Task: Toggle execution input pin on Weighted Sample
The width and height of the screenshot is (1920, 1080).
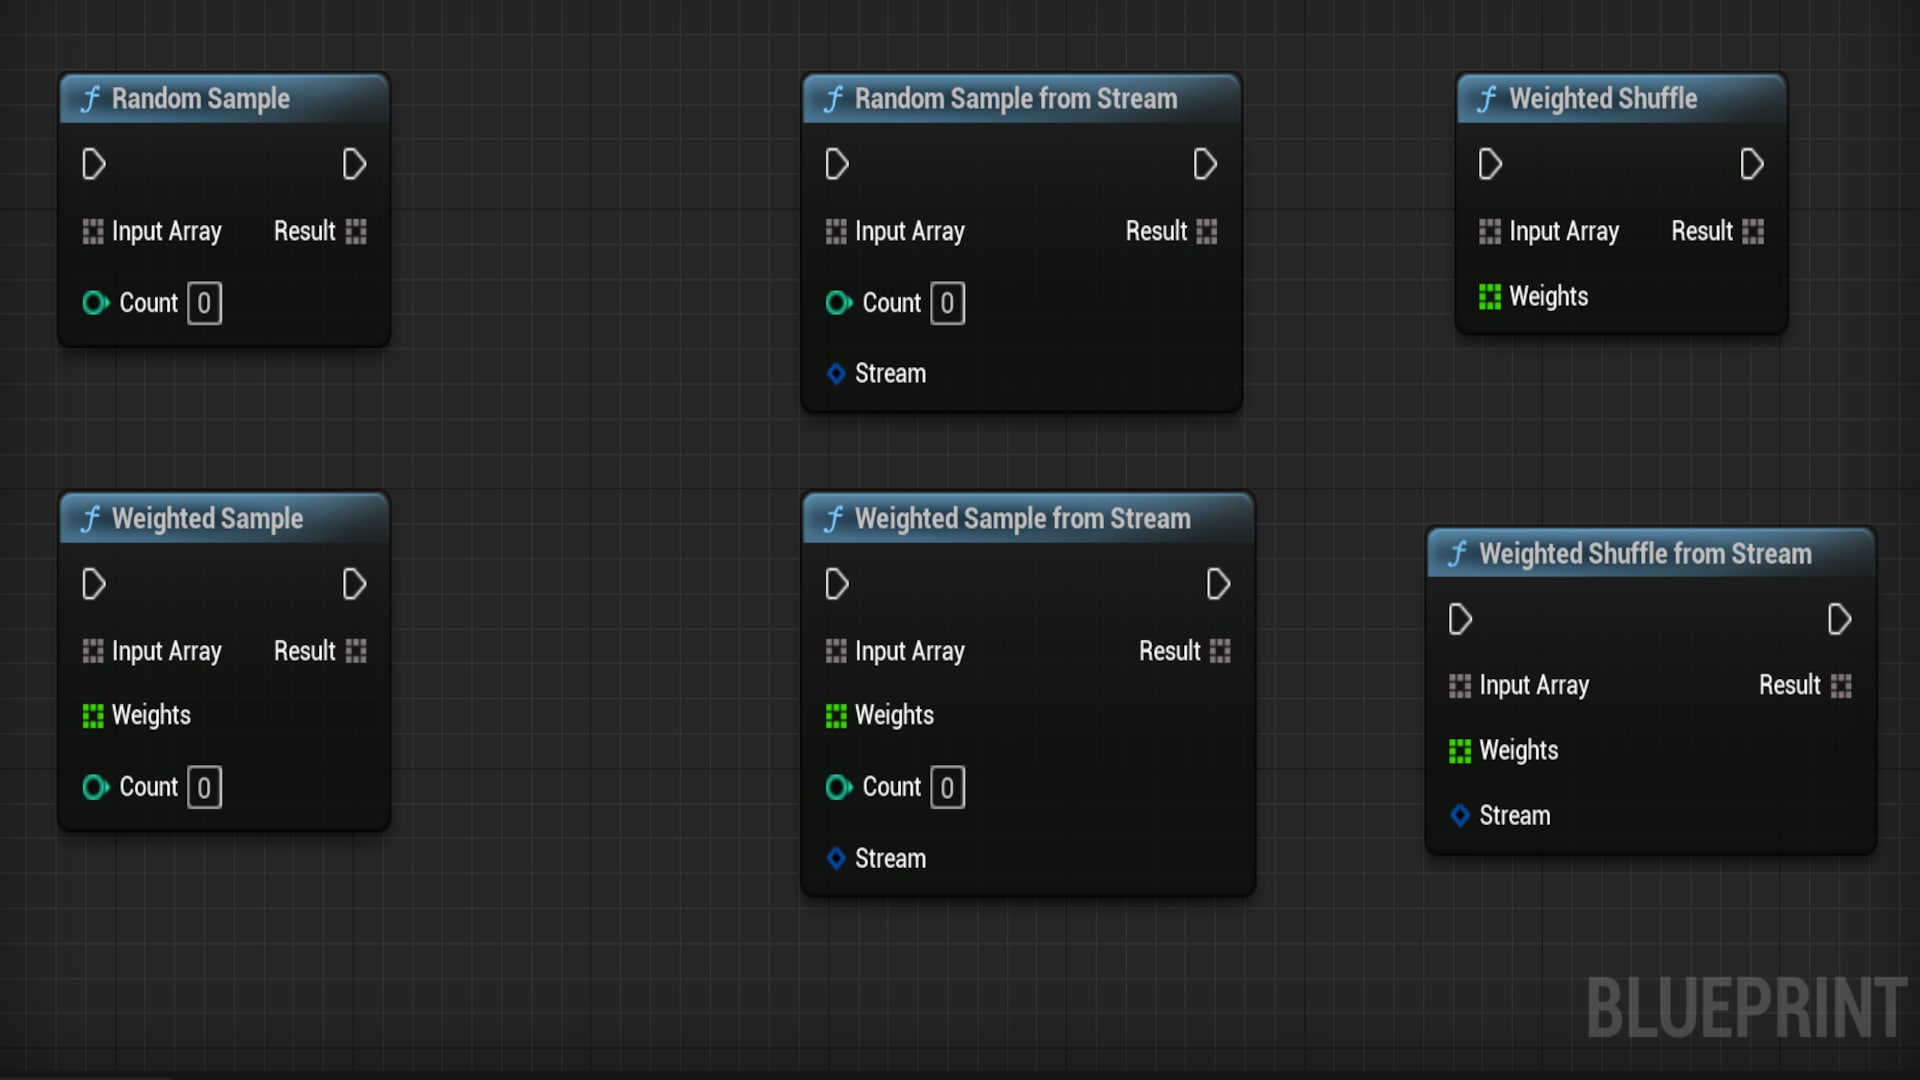Action: (94, 583)
